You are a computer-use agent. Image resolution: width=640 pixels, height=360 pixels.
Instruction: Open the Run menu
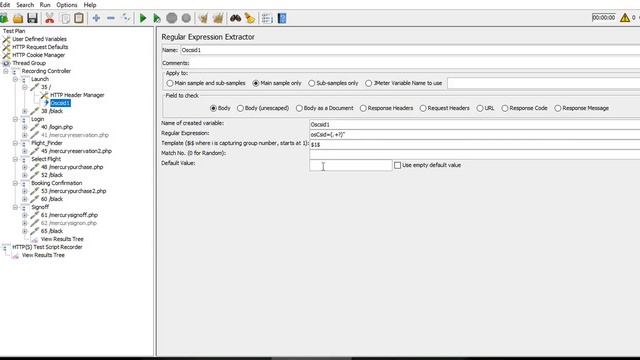(45, 5)
